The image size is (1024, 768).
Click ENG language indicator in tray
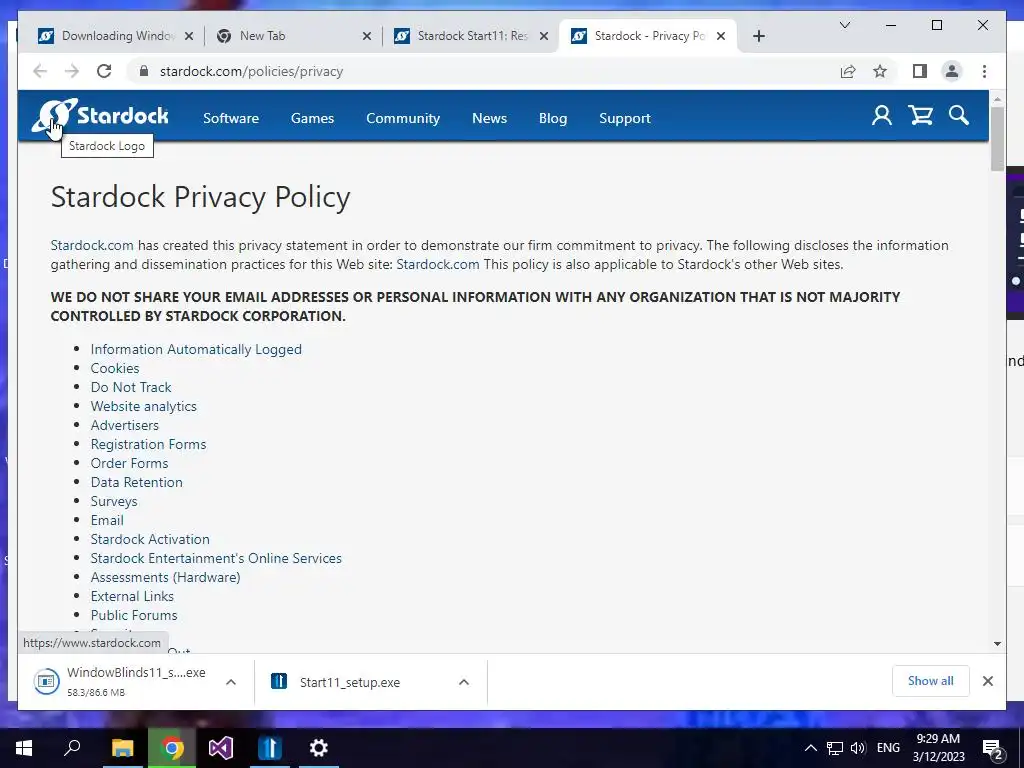888,748
